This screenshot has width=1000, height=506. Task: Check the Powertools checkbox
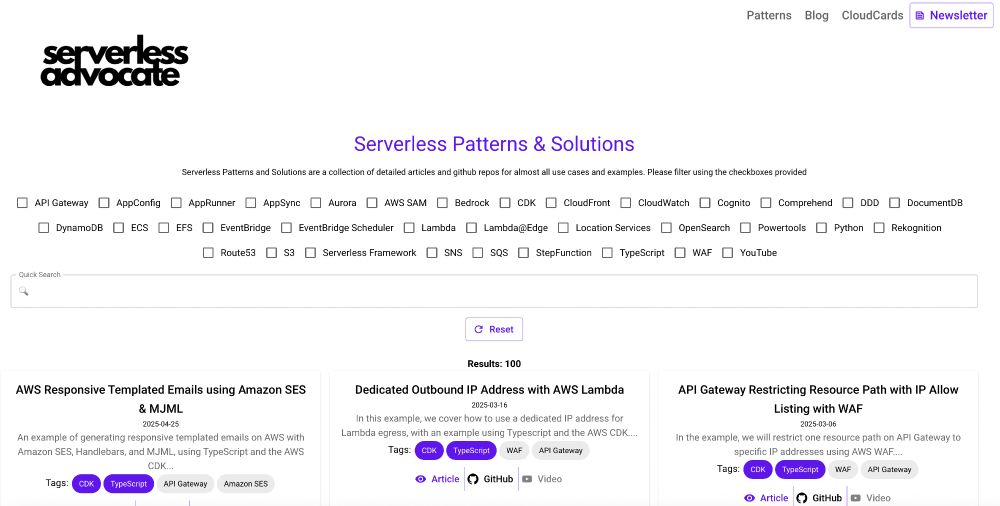click(x=746, y=227)
